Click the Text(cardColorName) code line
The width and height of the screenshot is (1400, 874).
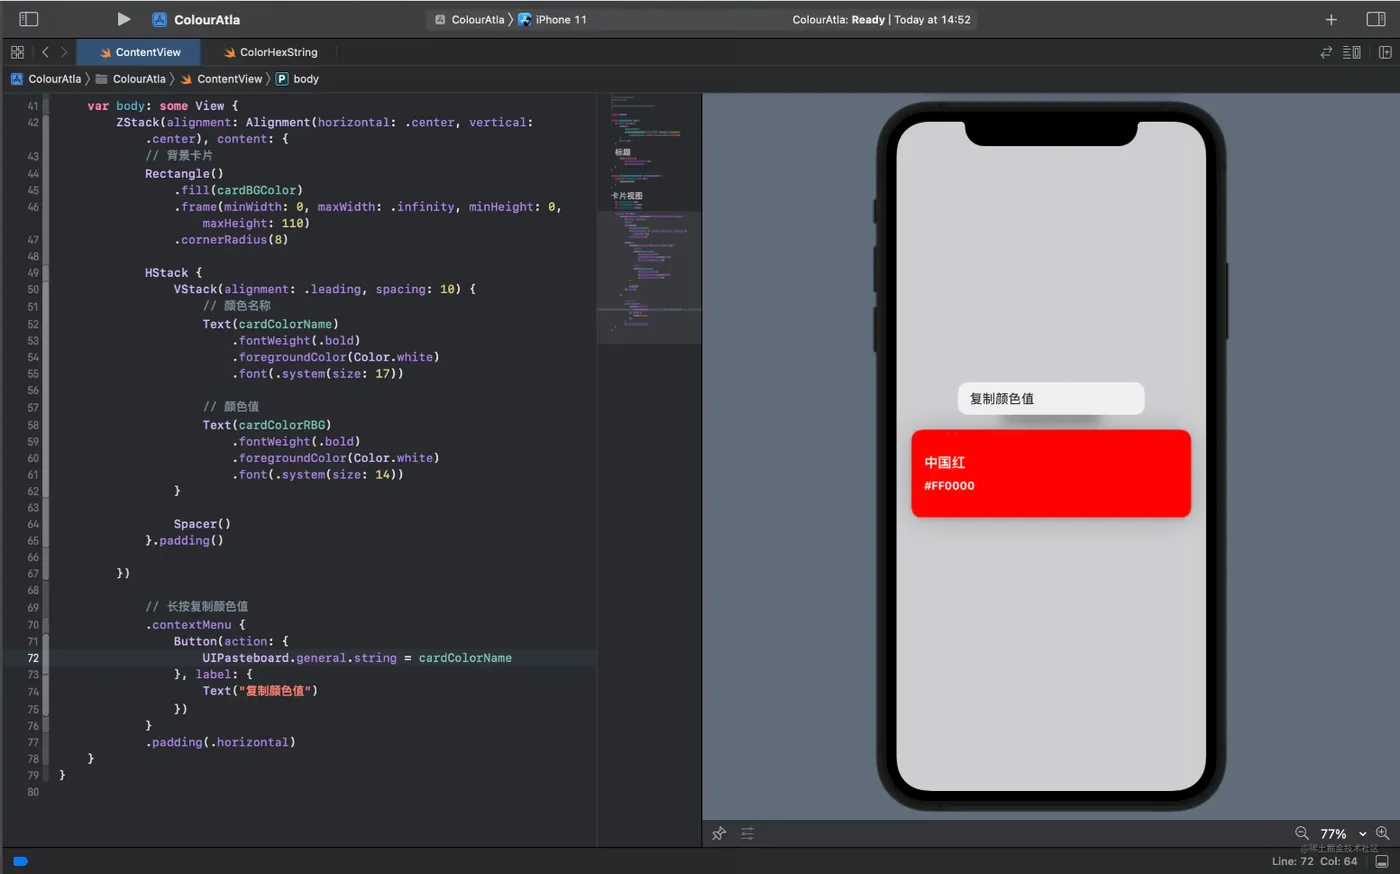[x=270, y=324]
